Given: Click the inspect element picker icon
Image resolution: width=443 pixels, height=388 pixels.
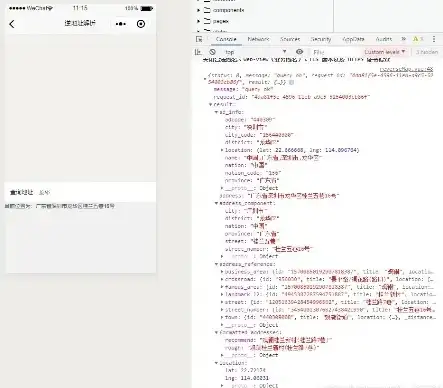Looking at the screenshot, I should click(199, 39).
